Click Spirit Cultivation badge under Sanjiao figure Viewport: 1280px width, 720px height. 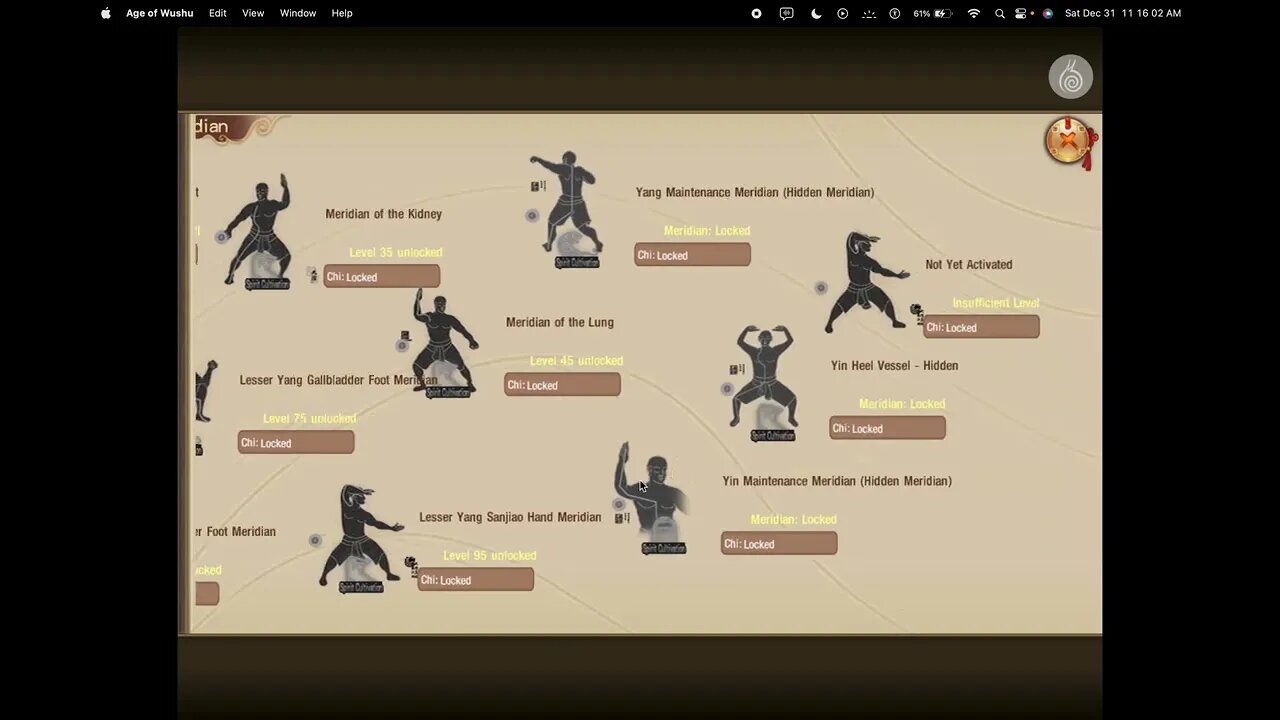[361, 587]
